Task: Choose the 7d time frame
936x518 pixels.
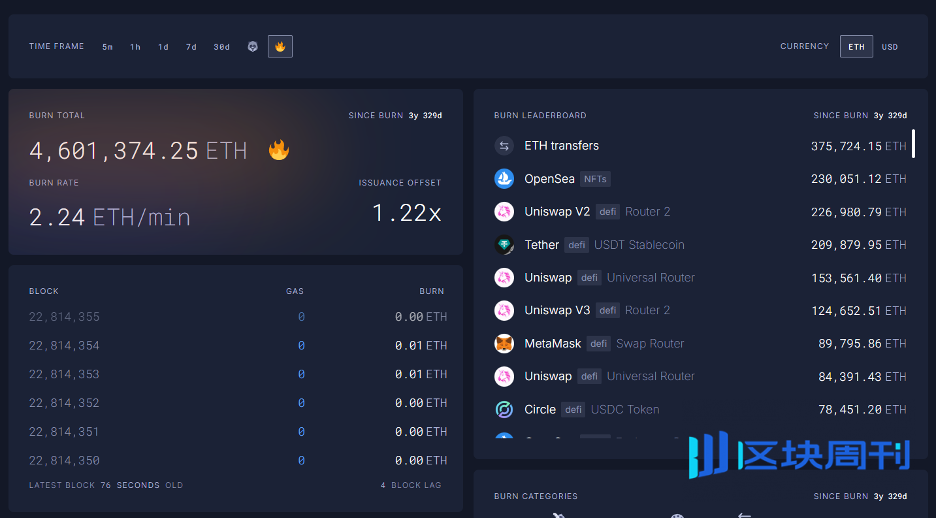Action: pyautogui.click(x=191, y=47)
